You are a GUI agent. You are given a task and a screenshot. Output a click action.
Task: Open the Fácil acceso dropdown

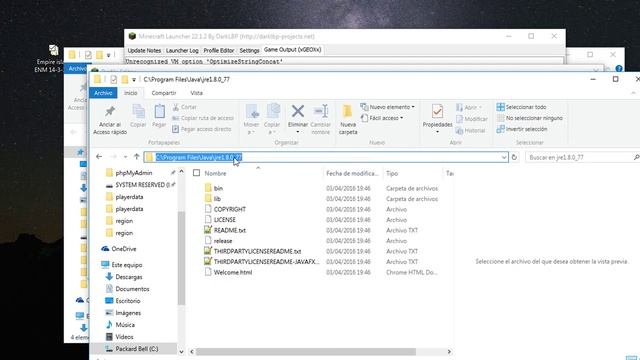pyautogui.click(x=382, y=118)
